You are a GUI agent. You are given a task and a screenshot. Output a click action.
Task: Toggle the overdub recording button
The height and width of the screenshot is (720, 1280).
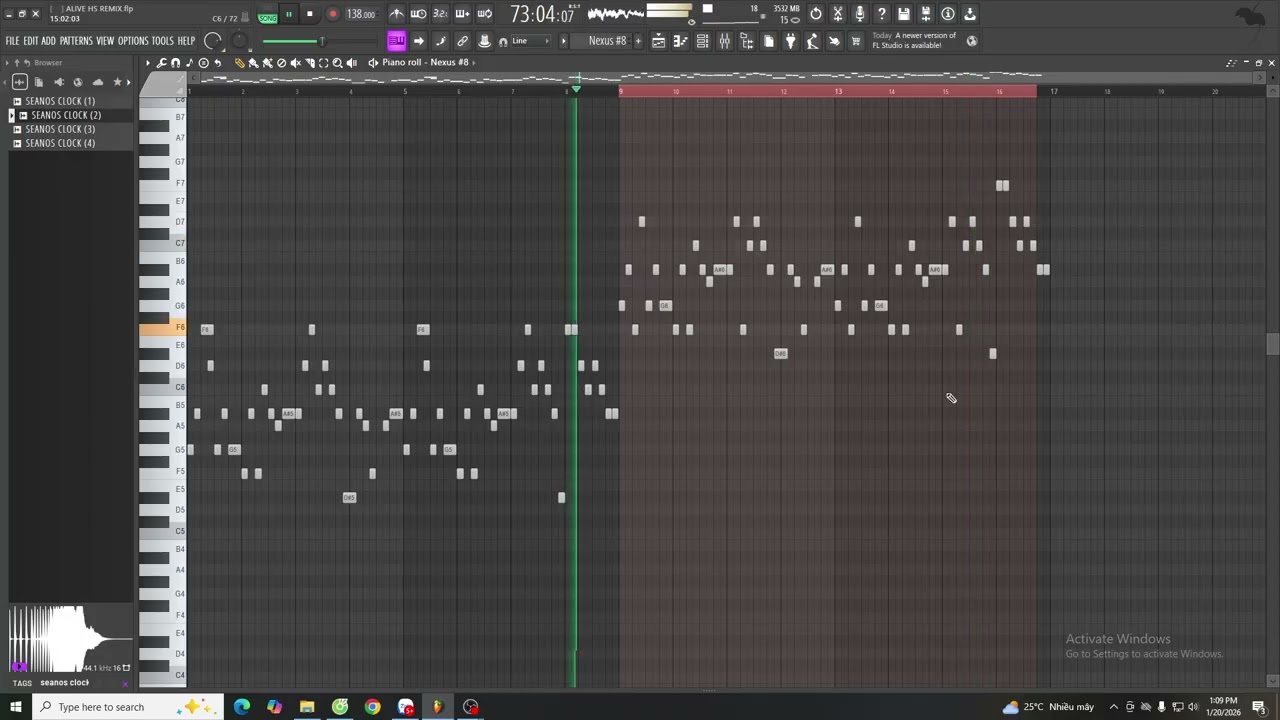pos(462,14)
